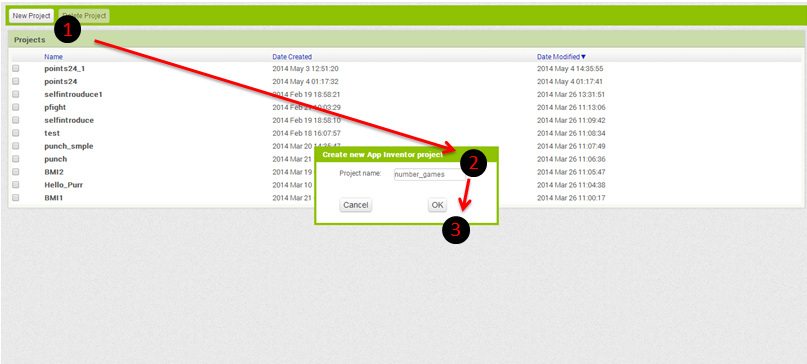Check the box for selfintrouduce1

15,94
